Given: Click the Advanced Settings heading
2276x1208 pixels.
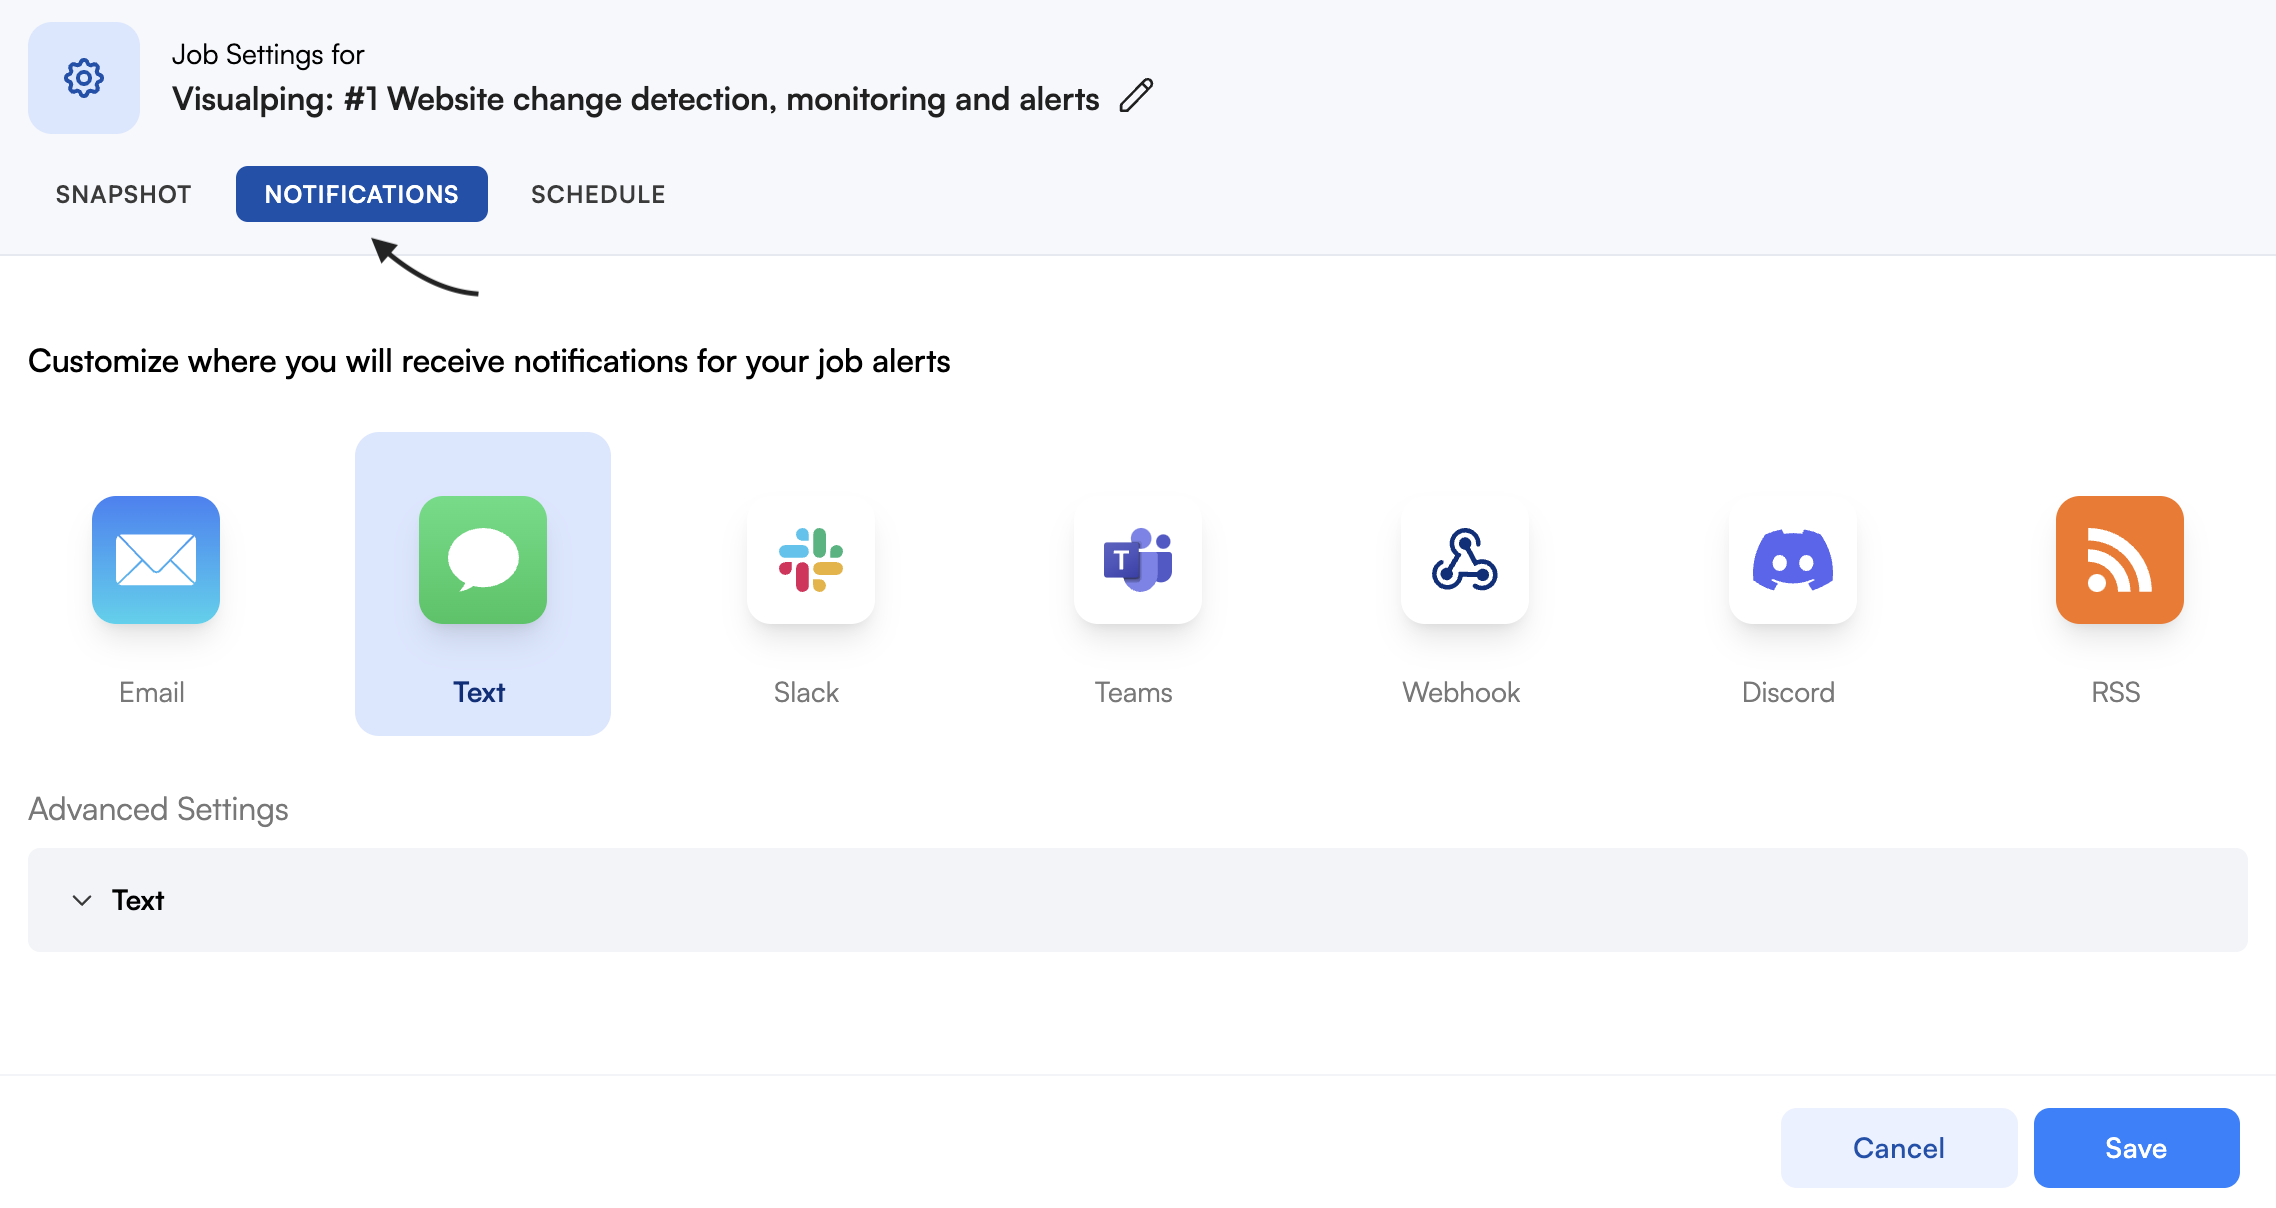Looking at the screenshot, I should (158, 809).
